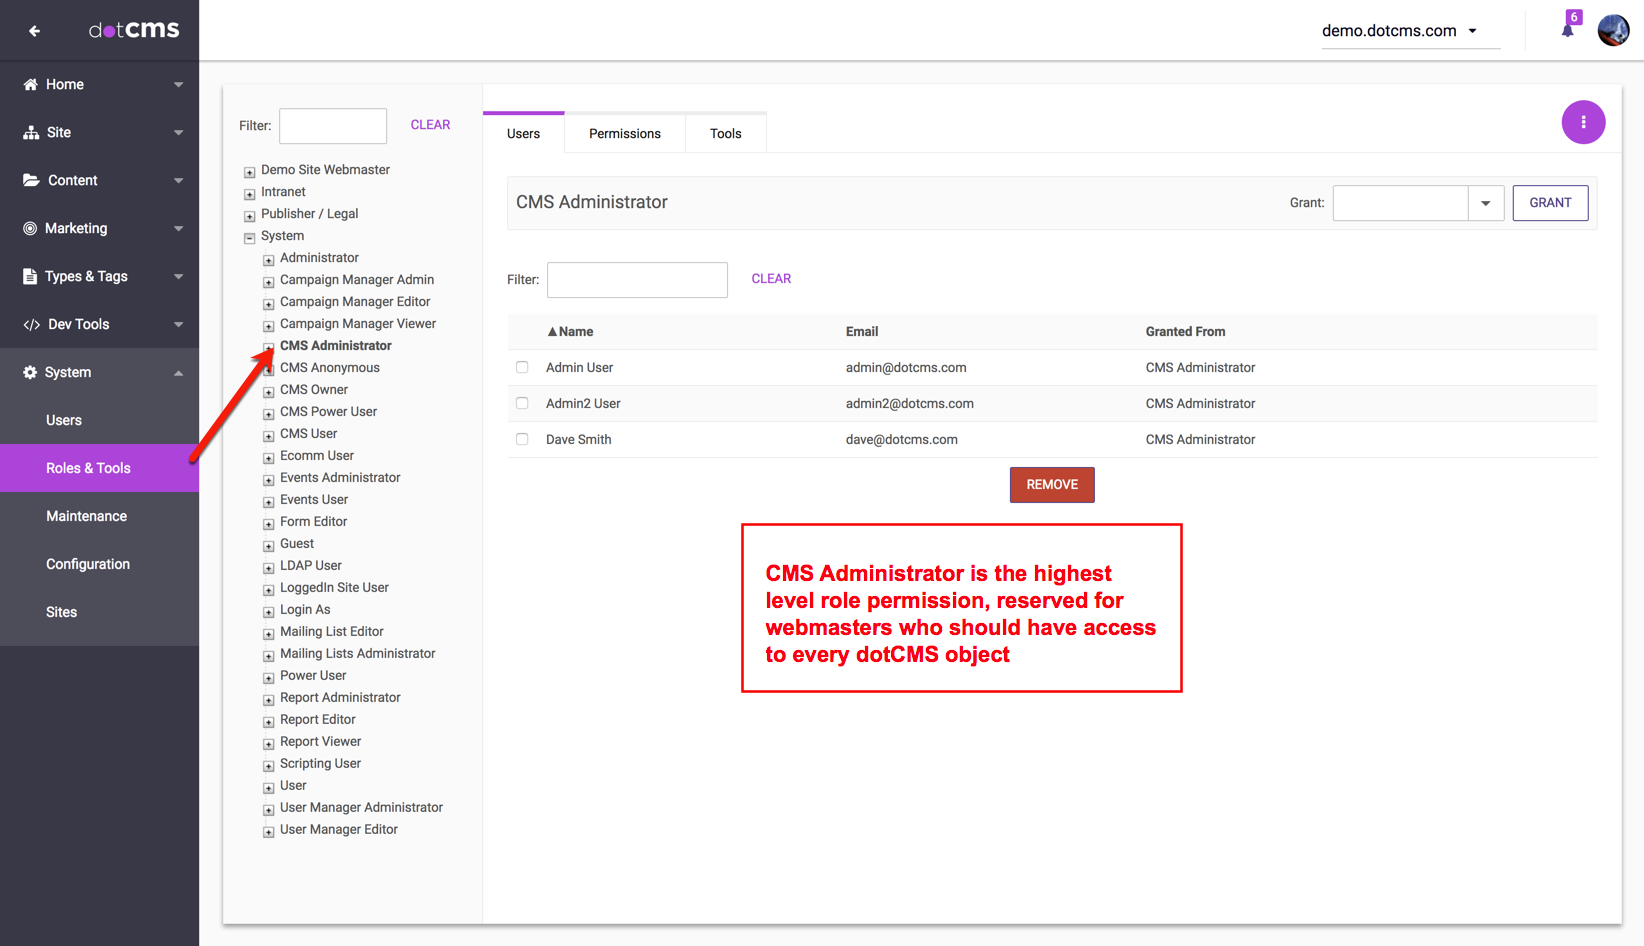Click the Site sitemap icon in sidebar
Viewport: 1644px width, 946px height.
tap(31, 133)
